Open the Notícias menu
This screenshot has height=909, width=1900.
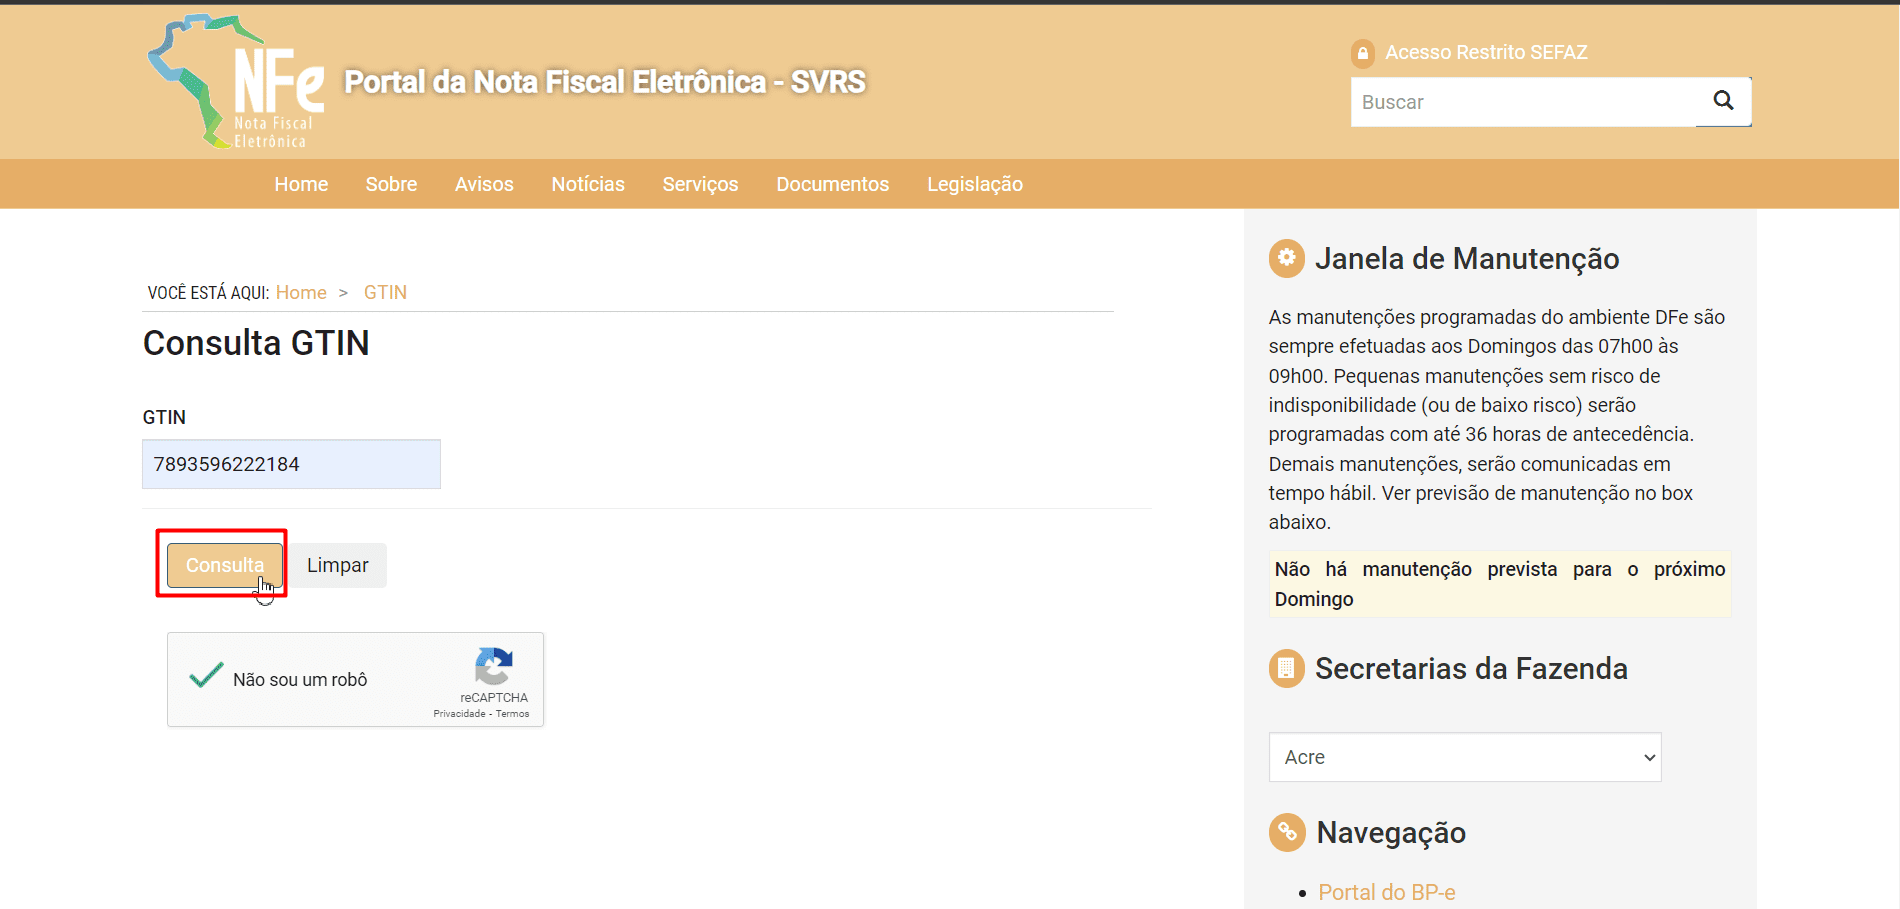point(588,184)
